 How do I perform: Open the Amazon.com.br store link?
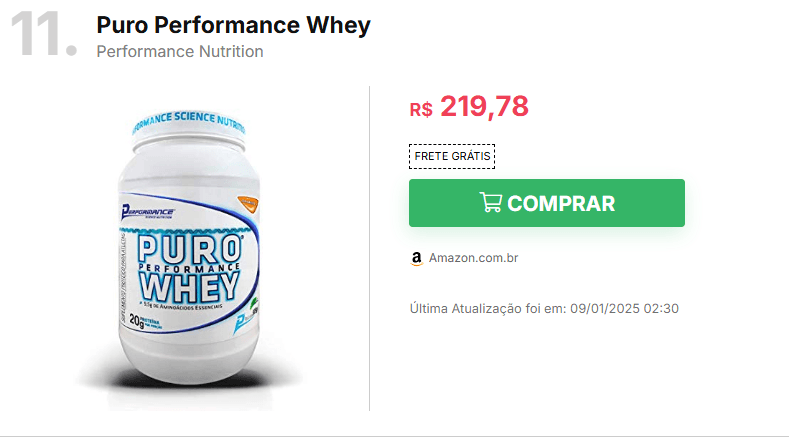(x=473, y=258)
